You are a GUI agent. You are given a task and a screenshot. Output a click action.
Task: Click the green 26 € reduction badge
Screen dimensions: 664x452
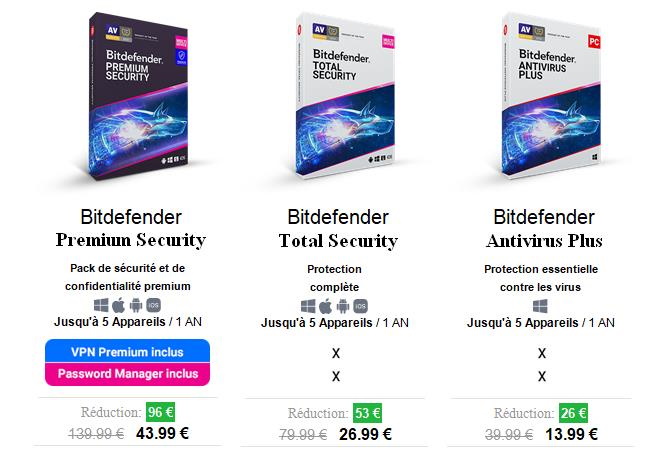[573, 413]
